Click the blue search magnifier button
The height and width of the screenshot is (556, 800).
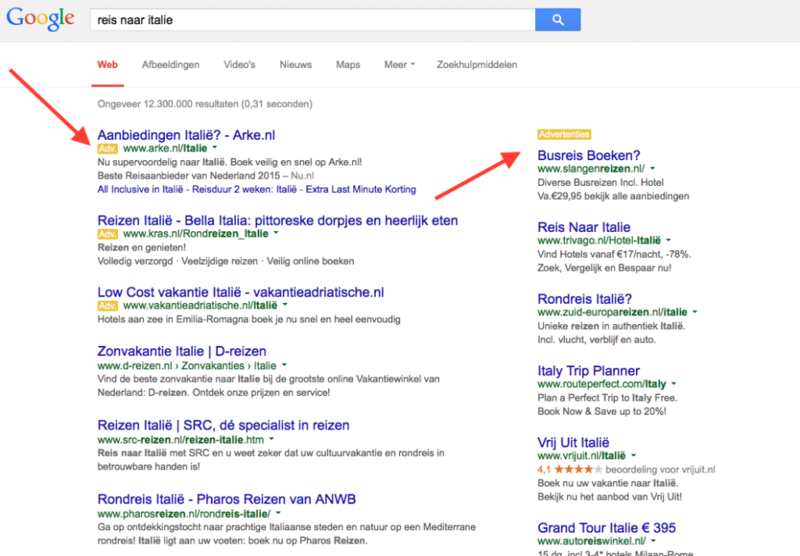point(558,20)
